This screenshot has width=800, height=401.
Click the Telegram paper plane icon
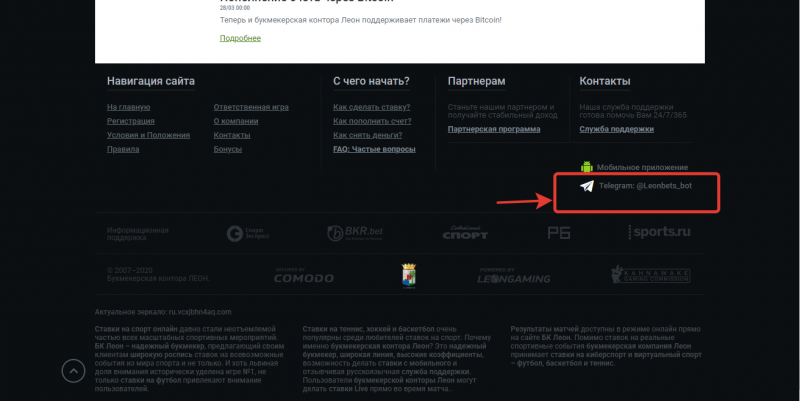[x=587, y=186]
